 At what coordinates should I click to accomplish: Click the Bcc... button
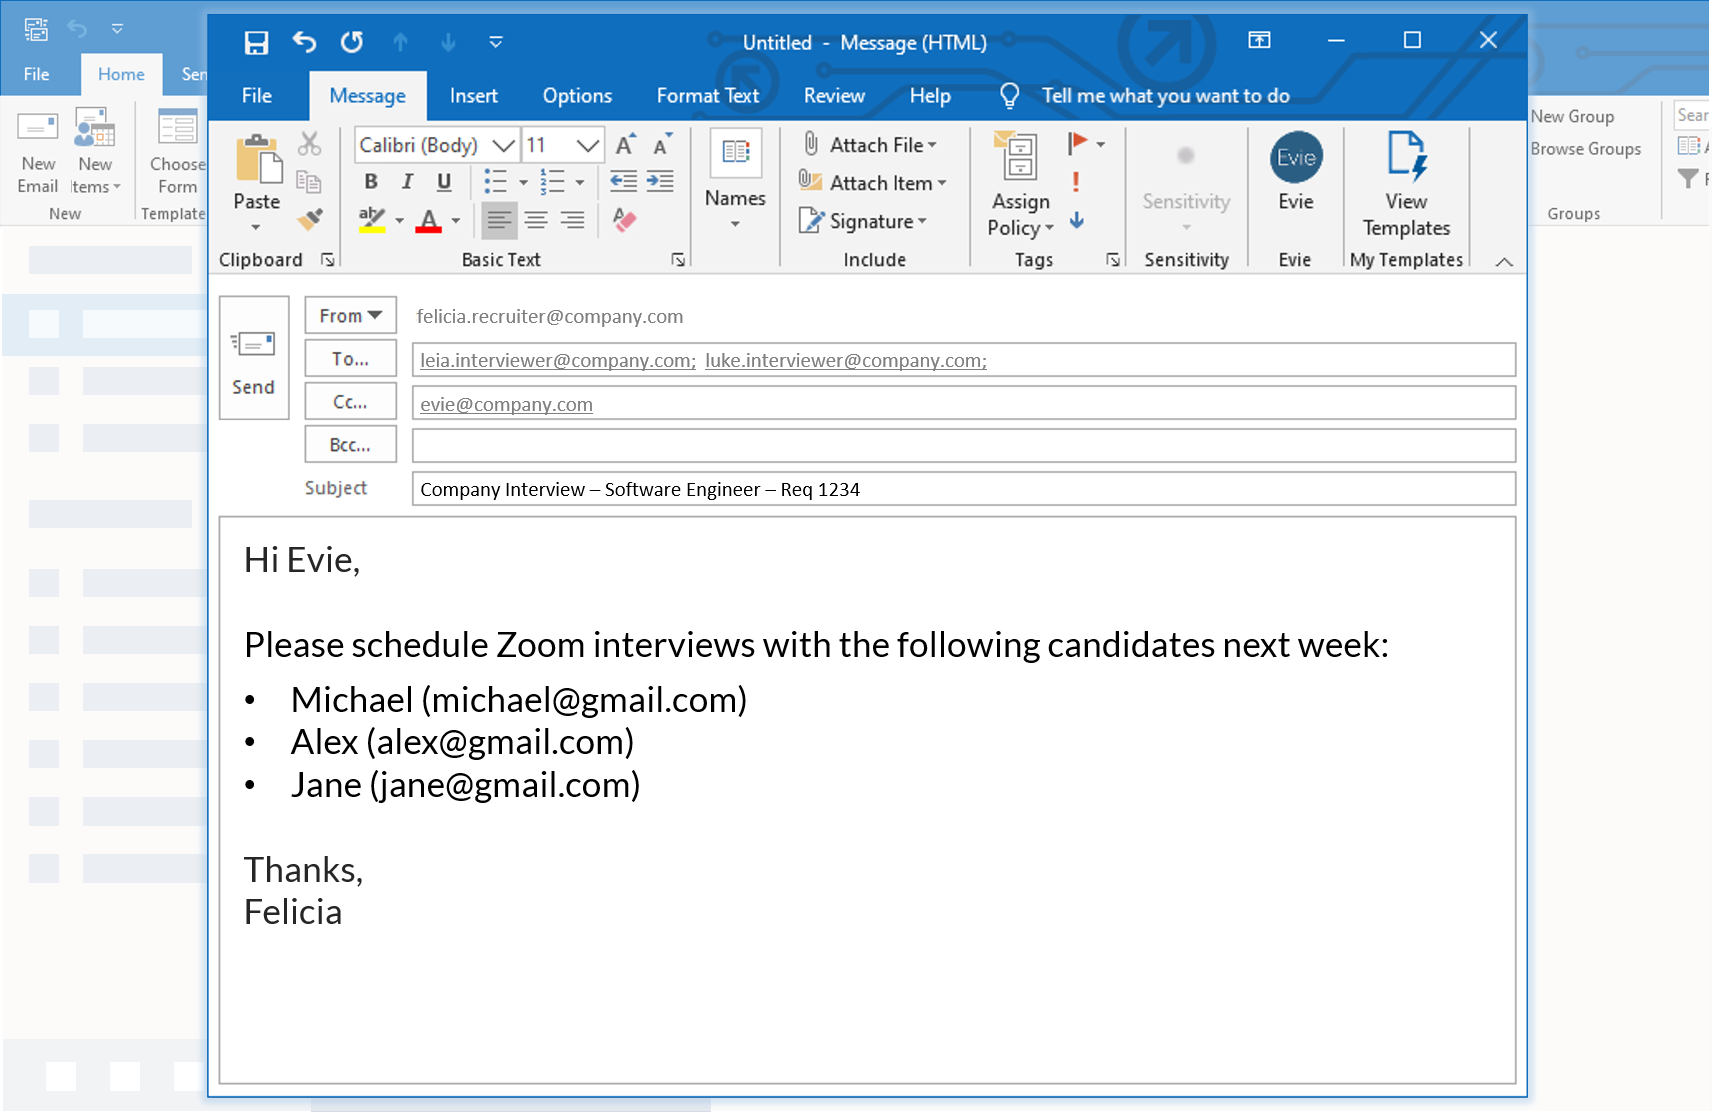coord(350,445)
